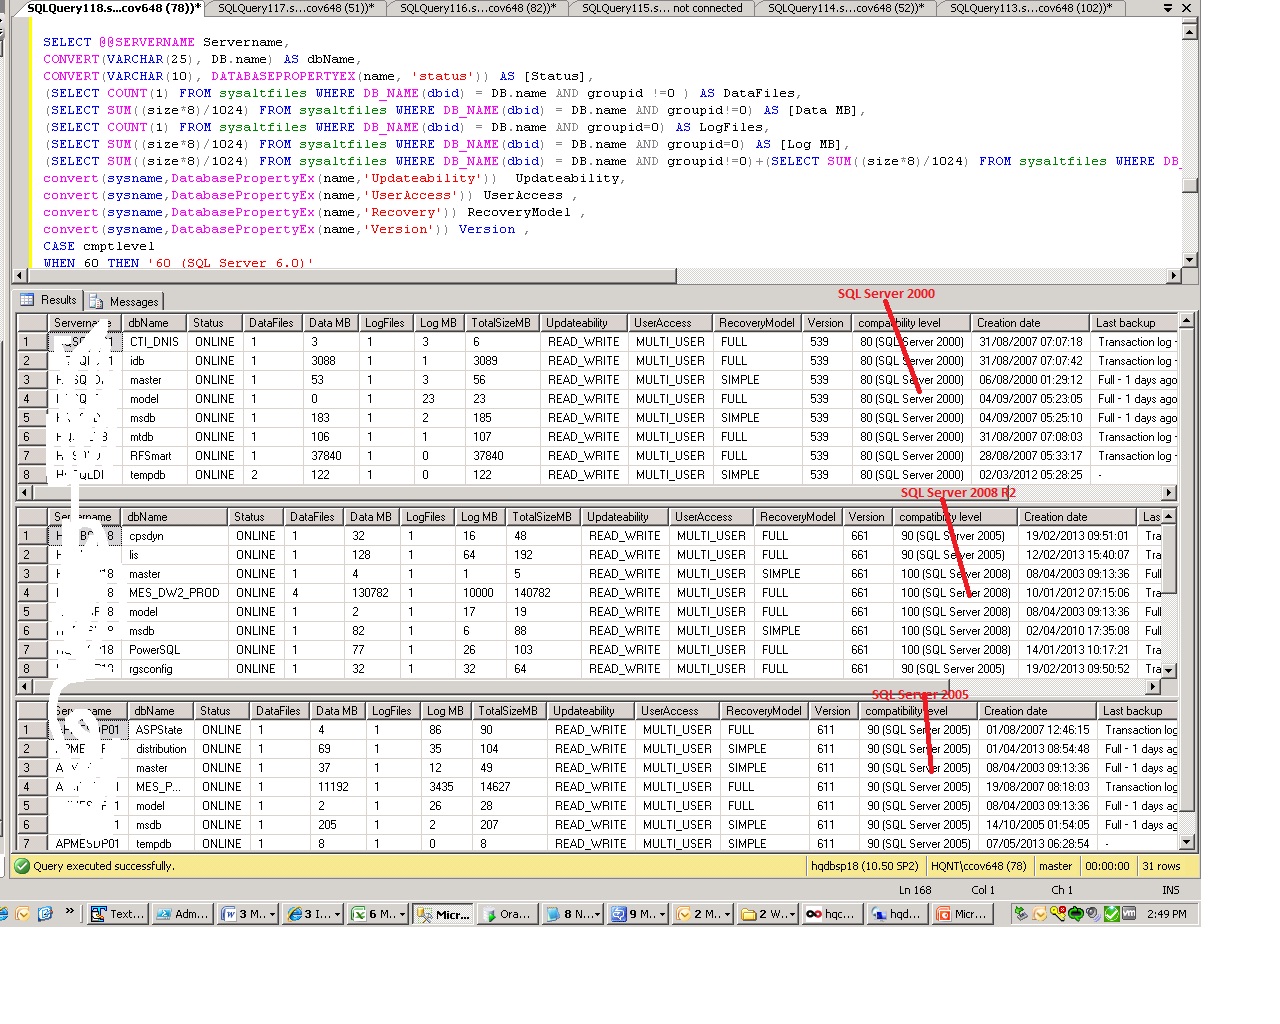Expand the quick launch chevron
1280x1024 pixels.
pyautogui.click(x=69, y=912)
